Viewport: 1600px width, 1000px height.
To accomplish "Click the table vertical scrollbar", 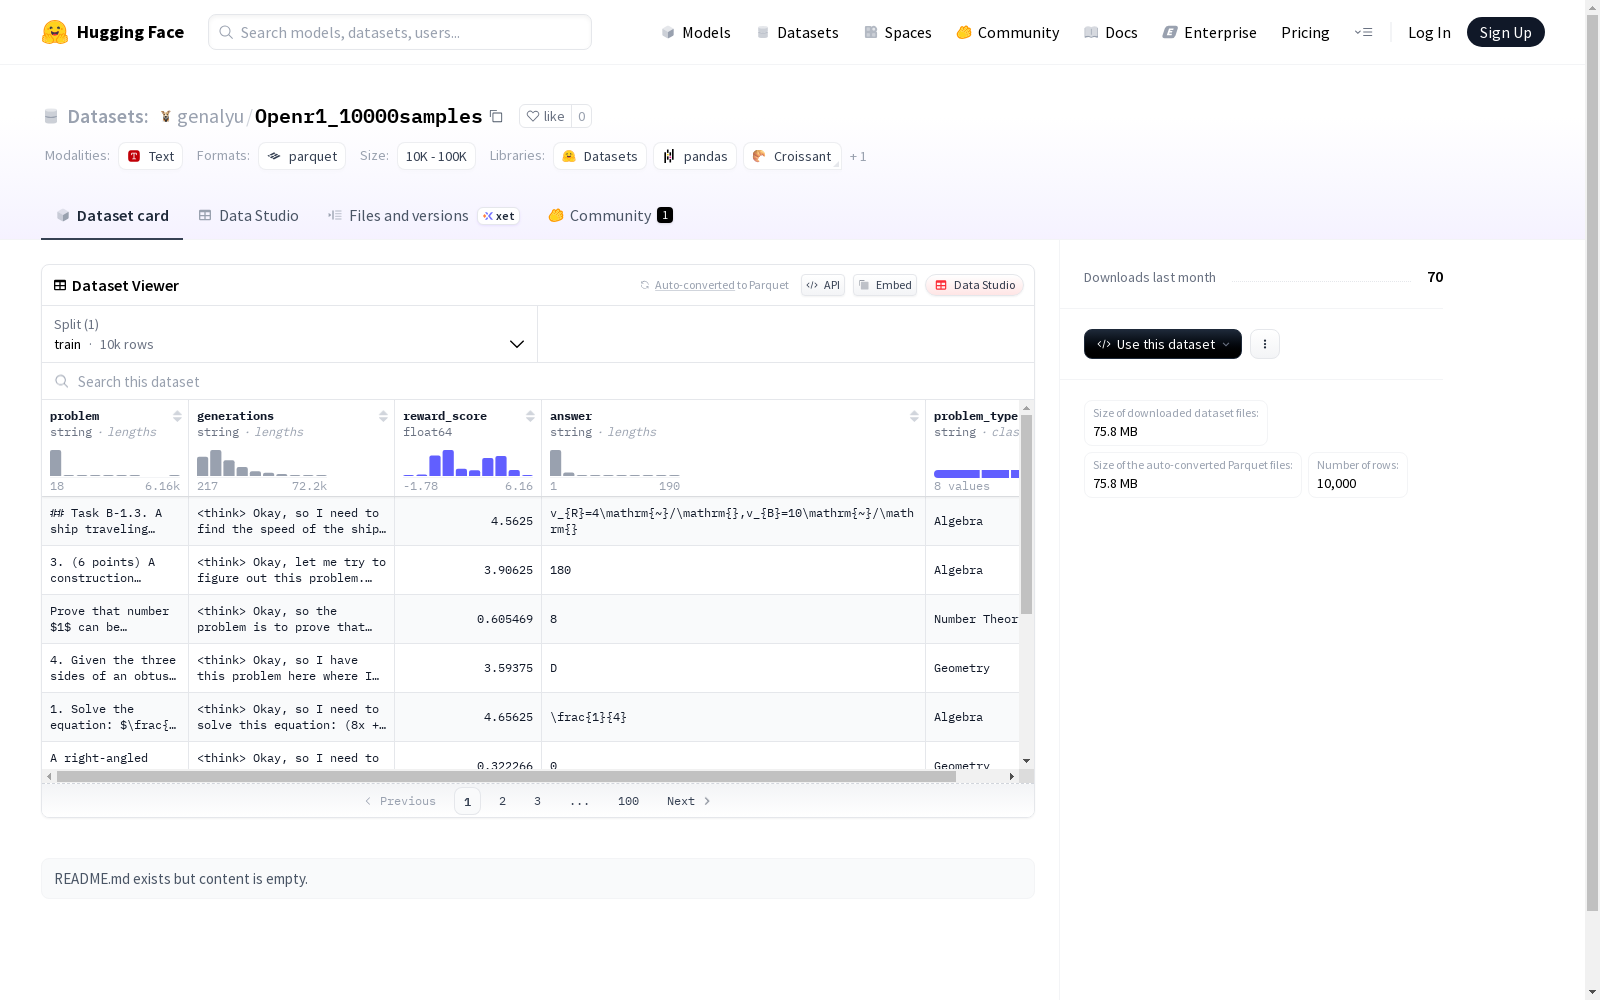I will pos(1026,514).
